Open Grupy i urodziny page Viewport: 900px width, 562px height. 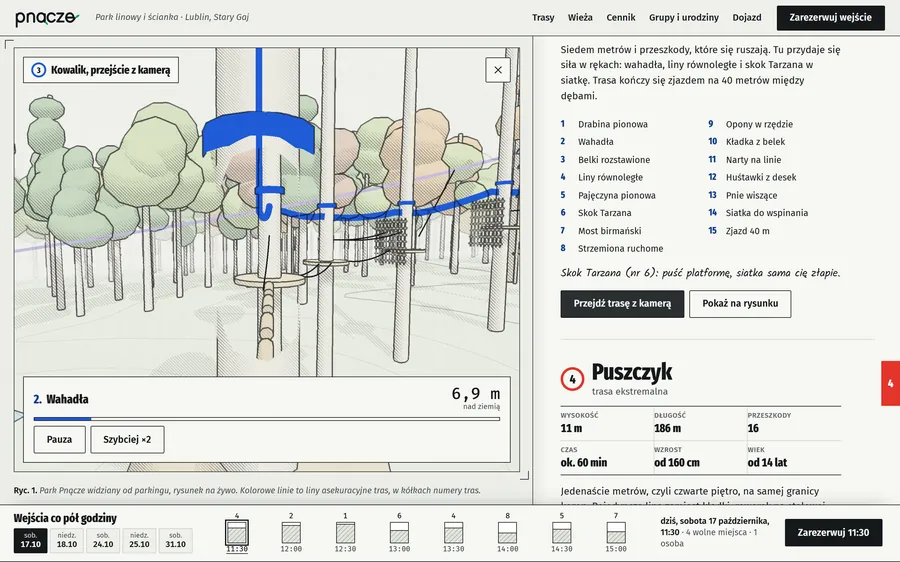point(684,17)
